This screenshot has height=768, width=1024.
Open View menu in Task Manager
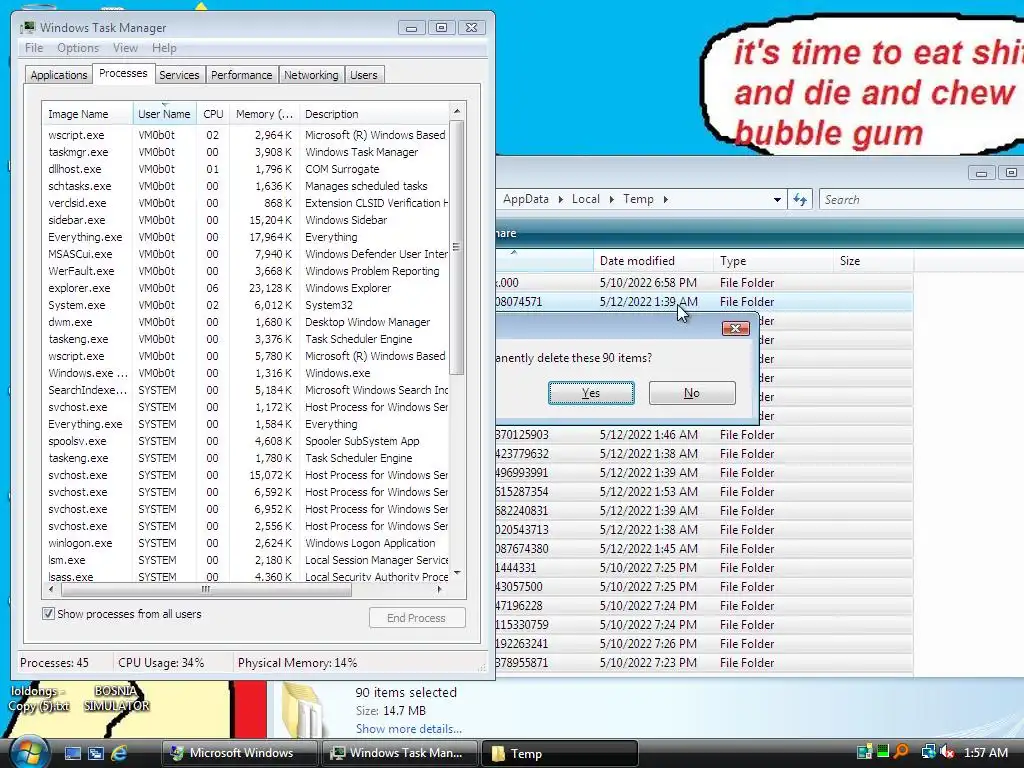click(125, 48)
